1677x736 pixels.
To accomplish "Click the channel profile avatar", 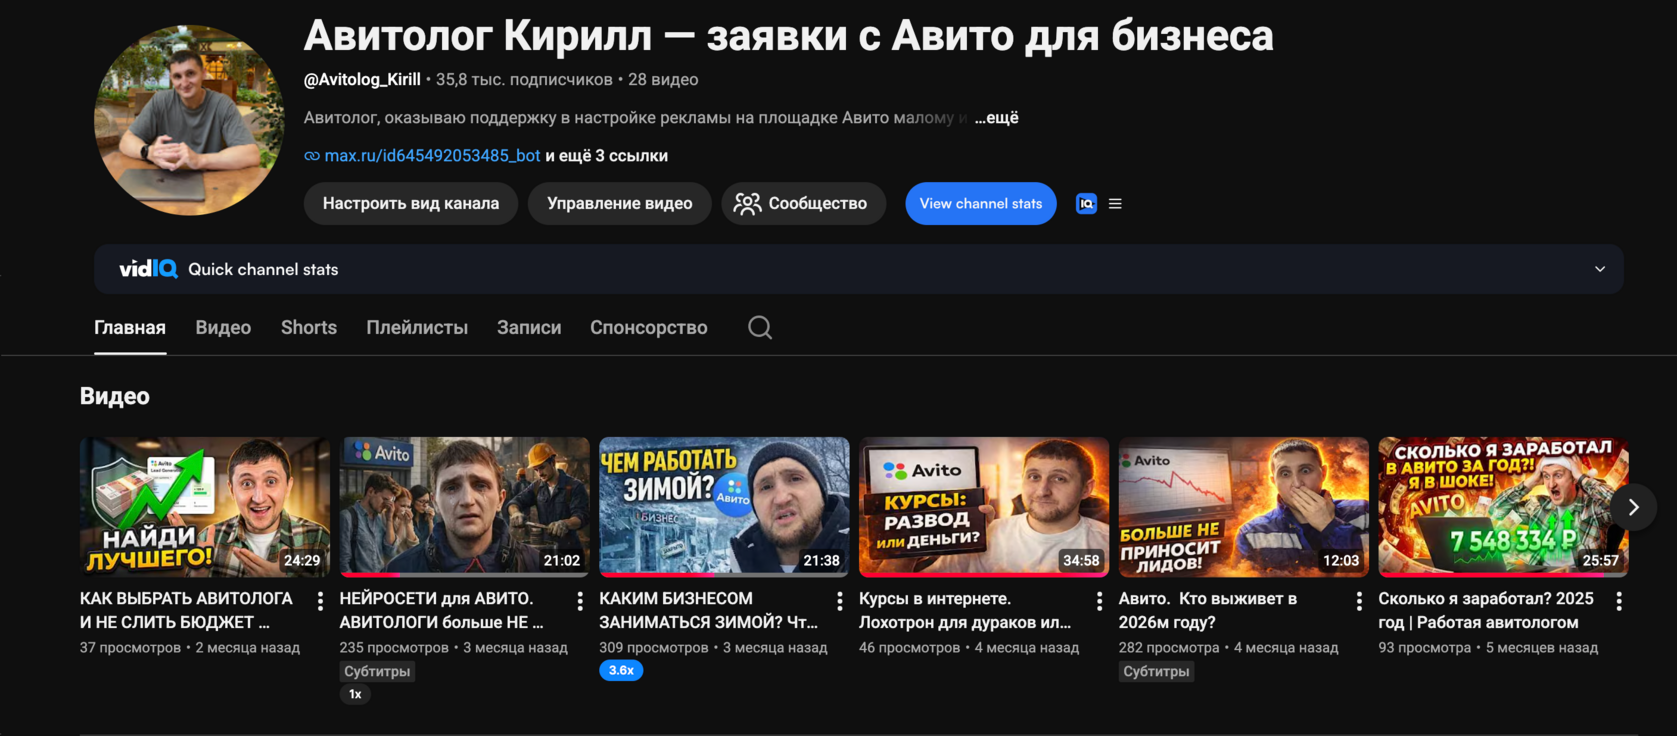I will (x=189, y=120).
